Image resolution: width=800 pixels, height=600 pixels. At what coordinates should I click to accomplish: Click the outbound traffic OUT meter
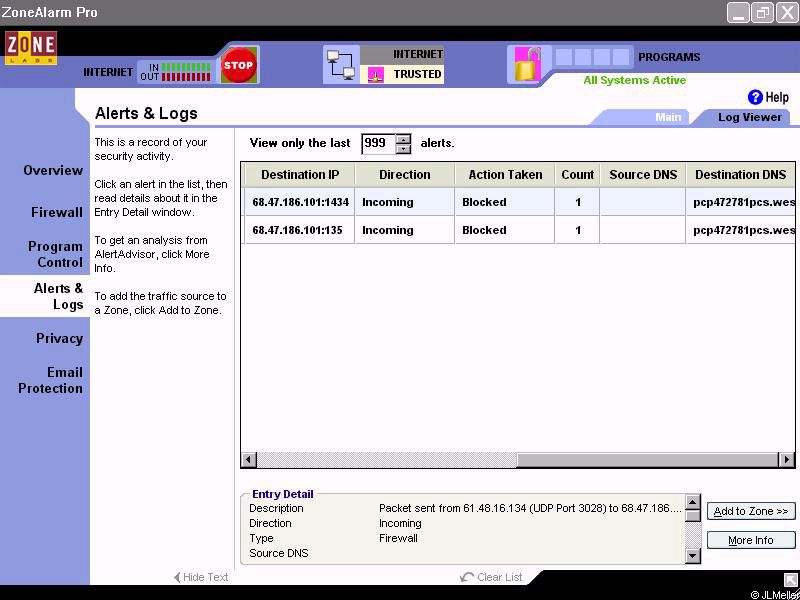pos(186,77)
